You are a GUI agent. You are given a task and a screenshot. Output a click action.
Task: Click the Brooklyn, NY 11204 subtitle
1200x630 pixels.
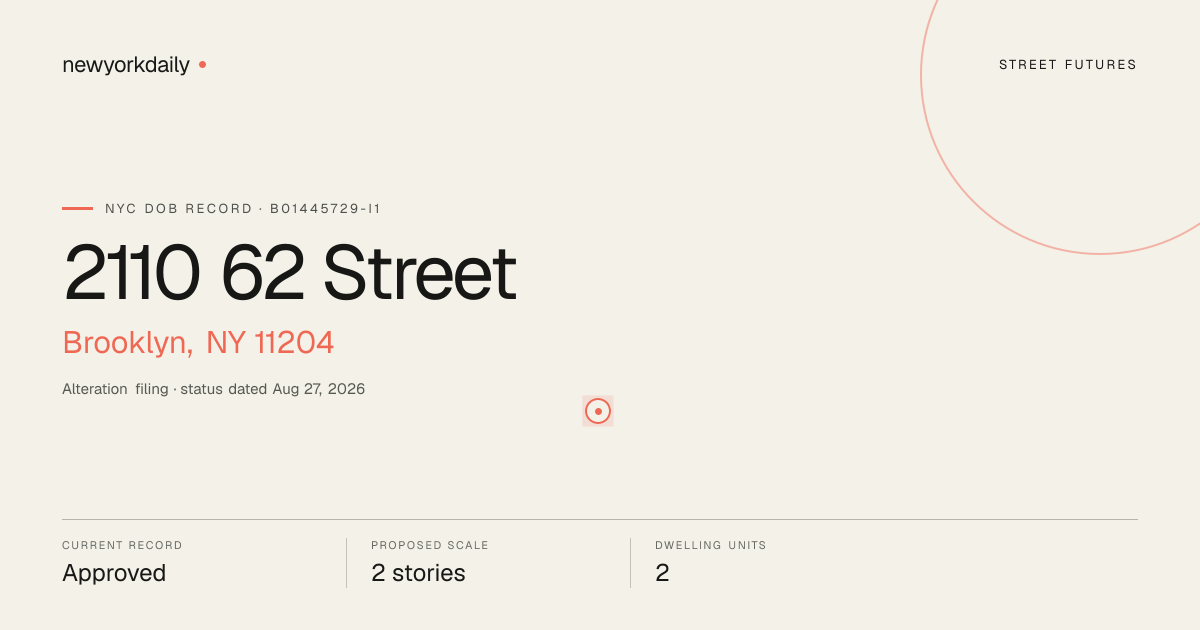tap(198, 343)
